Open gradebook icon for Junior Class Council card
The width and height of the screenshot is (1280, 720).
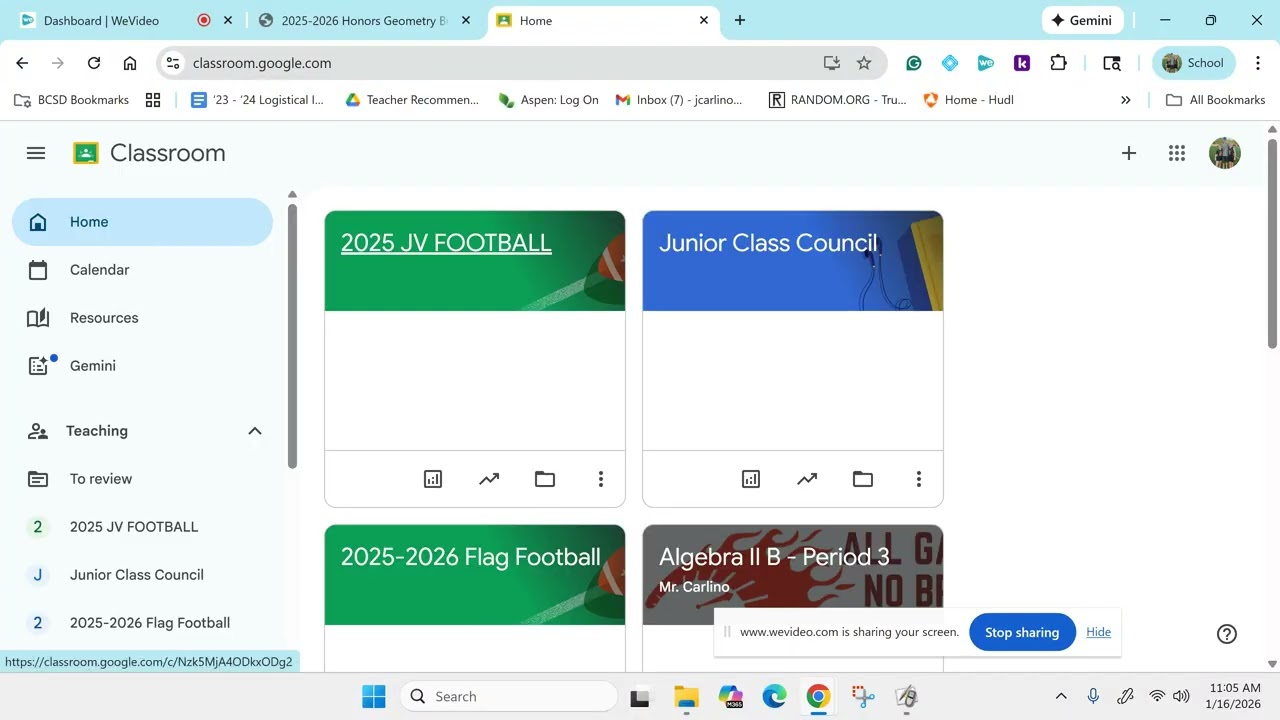(751, 479)
